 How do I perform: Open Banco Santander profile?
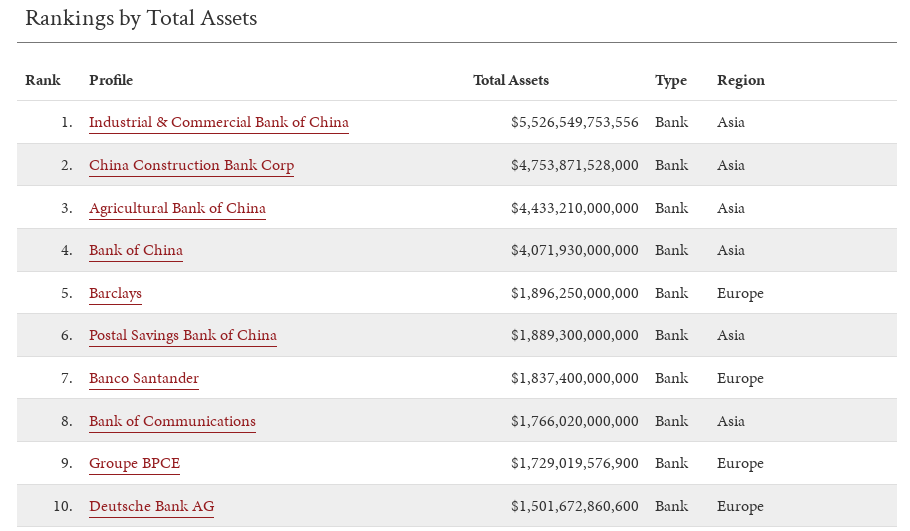(144, 378)
